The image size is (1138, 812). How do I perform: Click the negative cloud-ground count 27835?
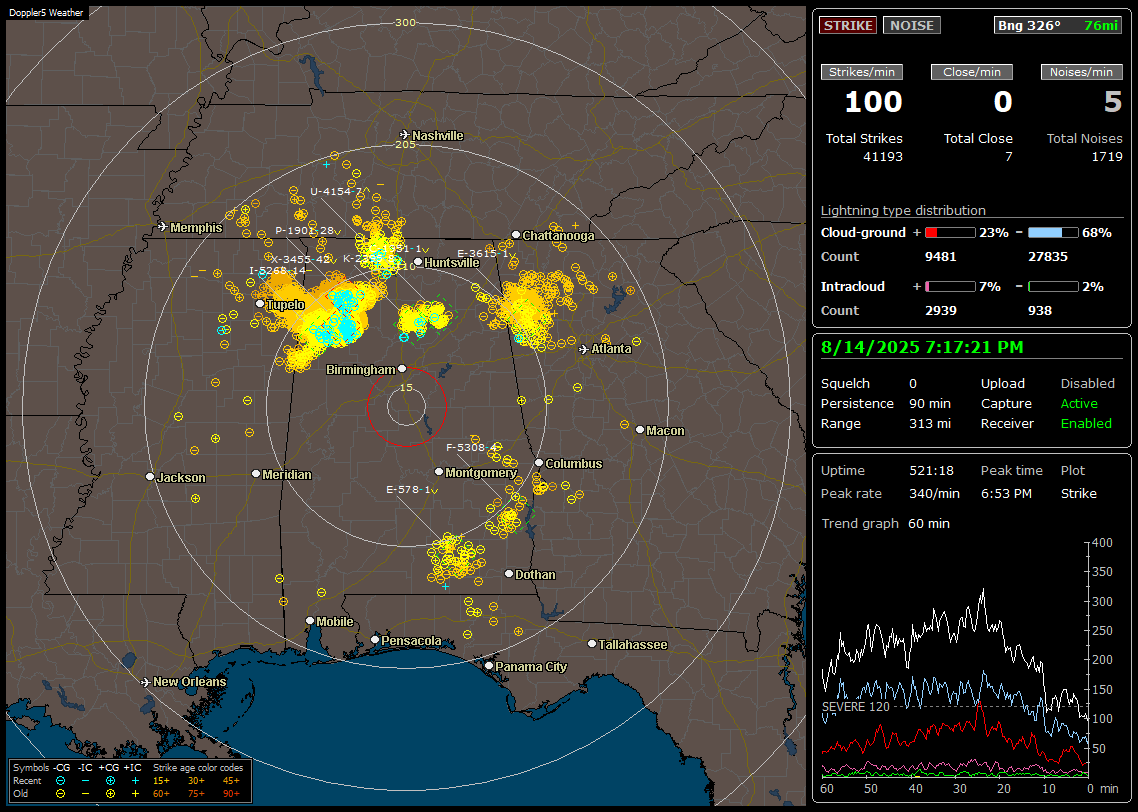1048,257
